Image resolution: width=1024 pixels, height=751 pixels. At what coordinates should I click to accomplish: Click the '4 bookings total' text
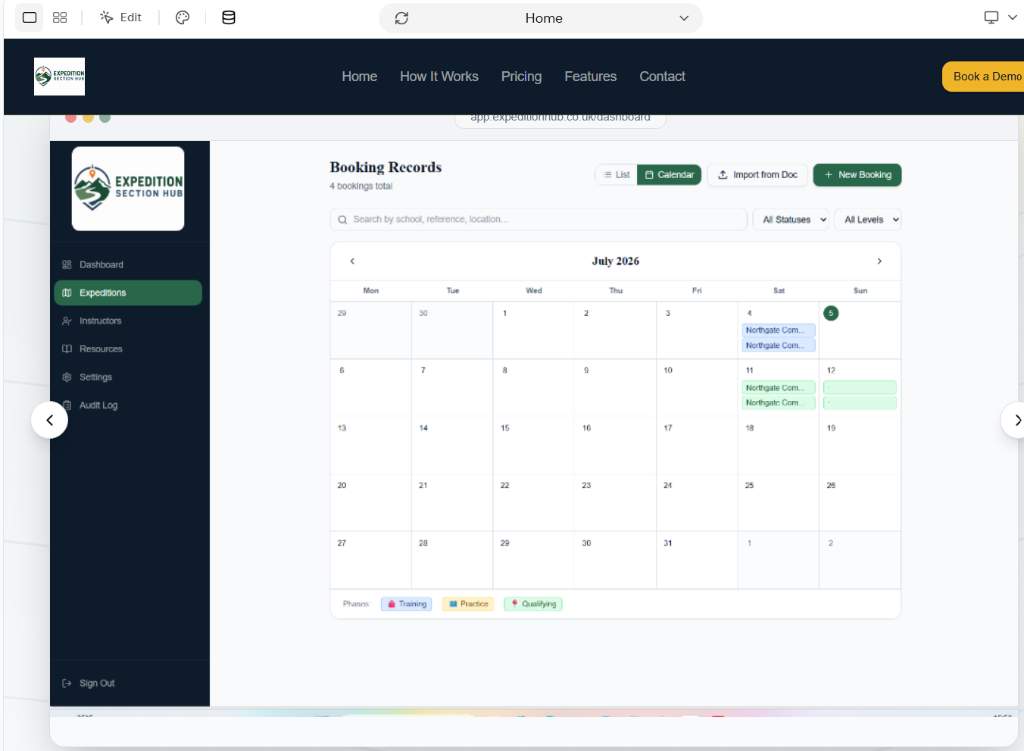[x=361, y=186]
